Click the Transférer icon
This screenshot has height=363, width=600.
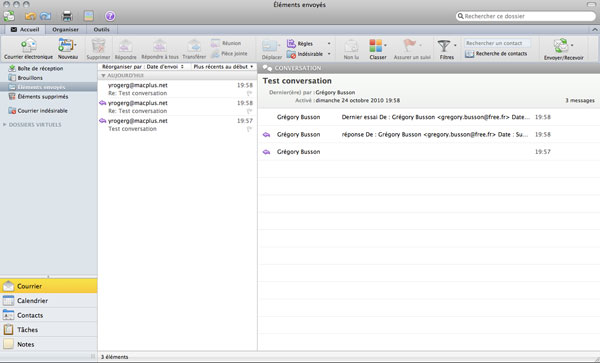(x=194, y=46)
